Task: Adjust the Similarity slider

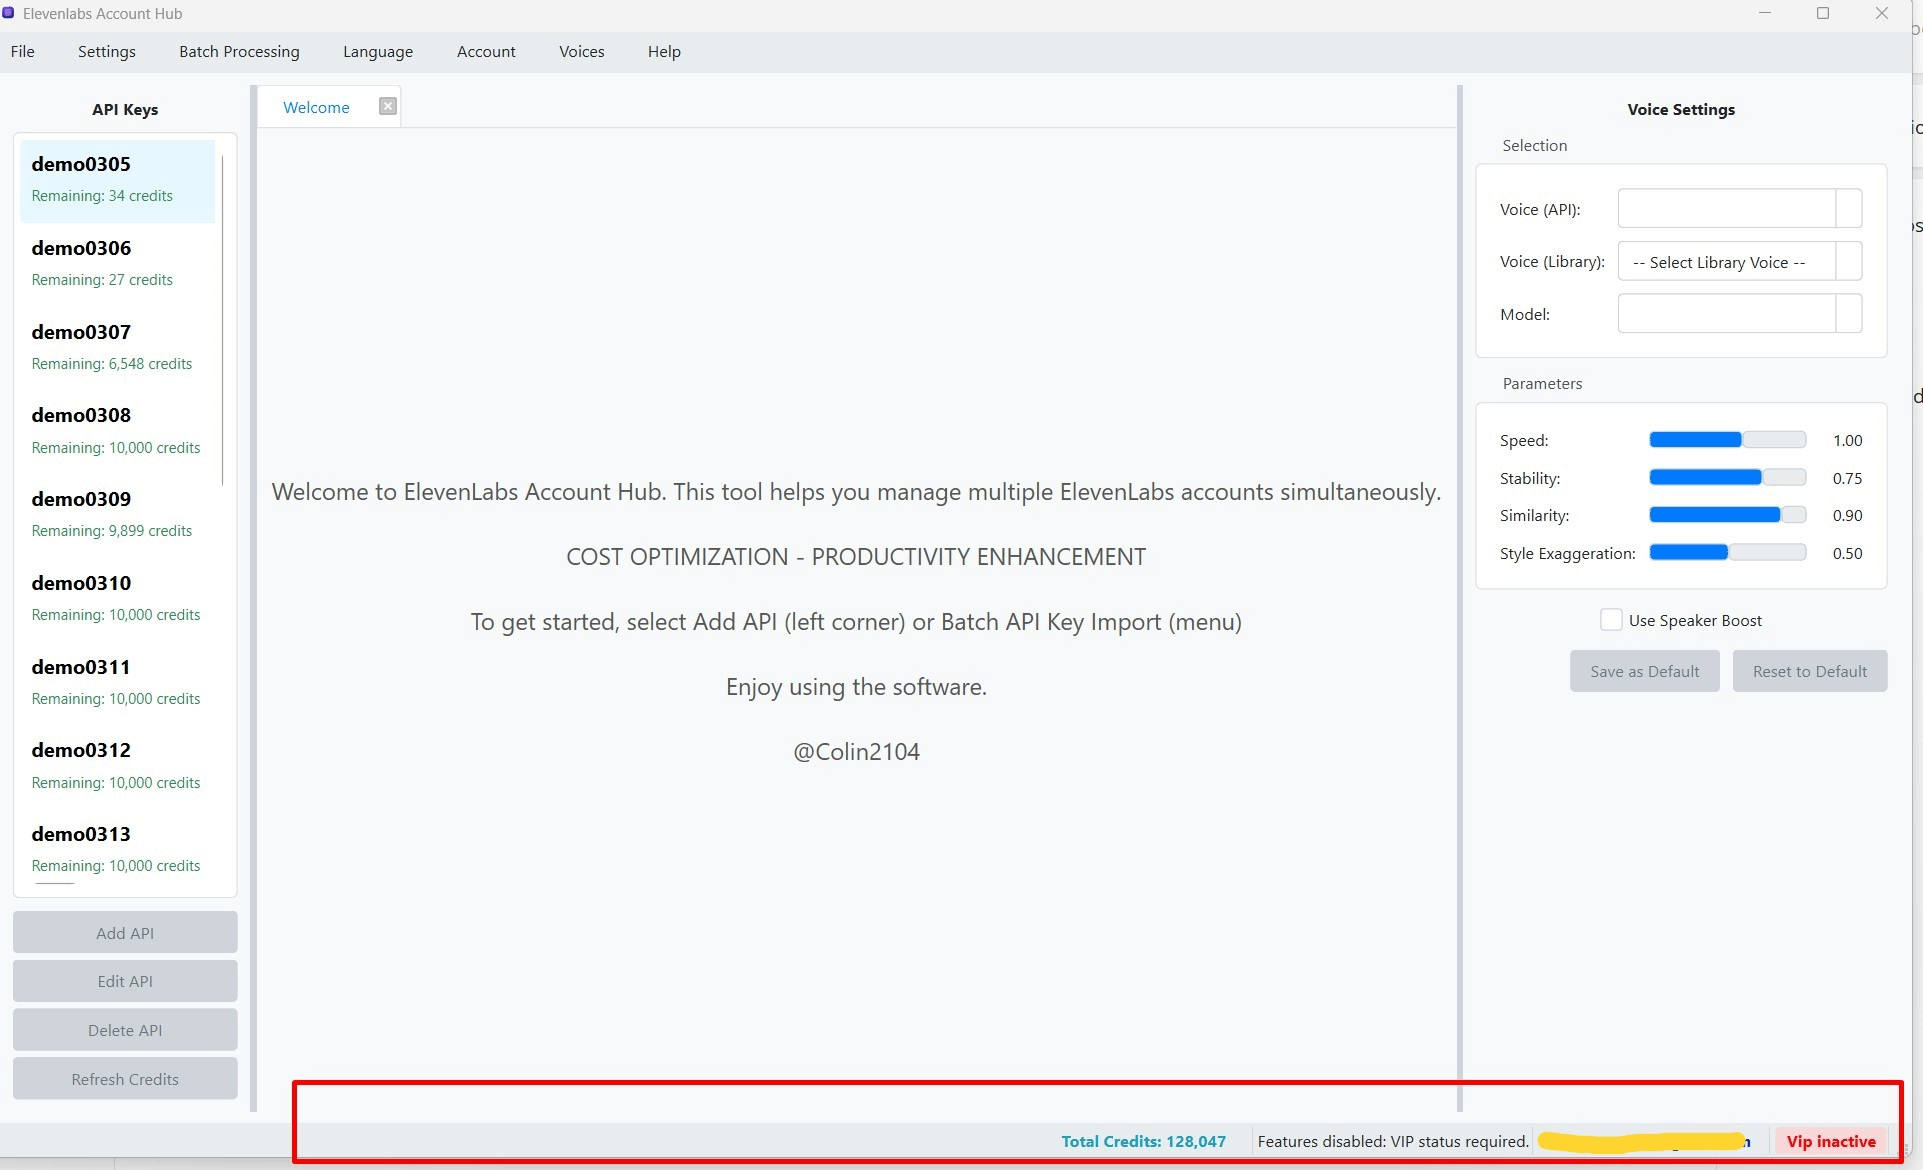Action: click(x=1727, y=515)
